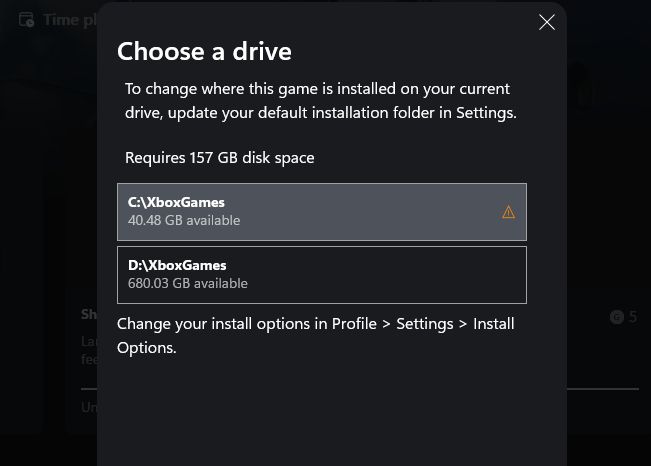Click the Install Options text in breadcrumb

316,336
